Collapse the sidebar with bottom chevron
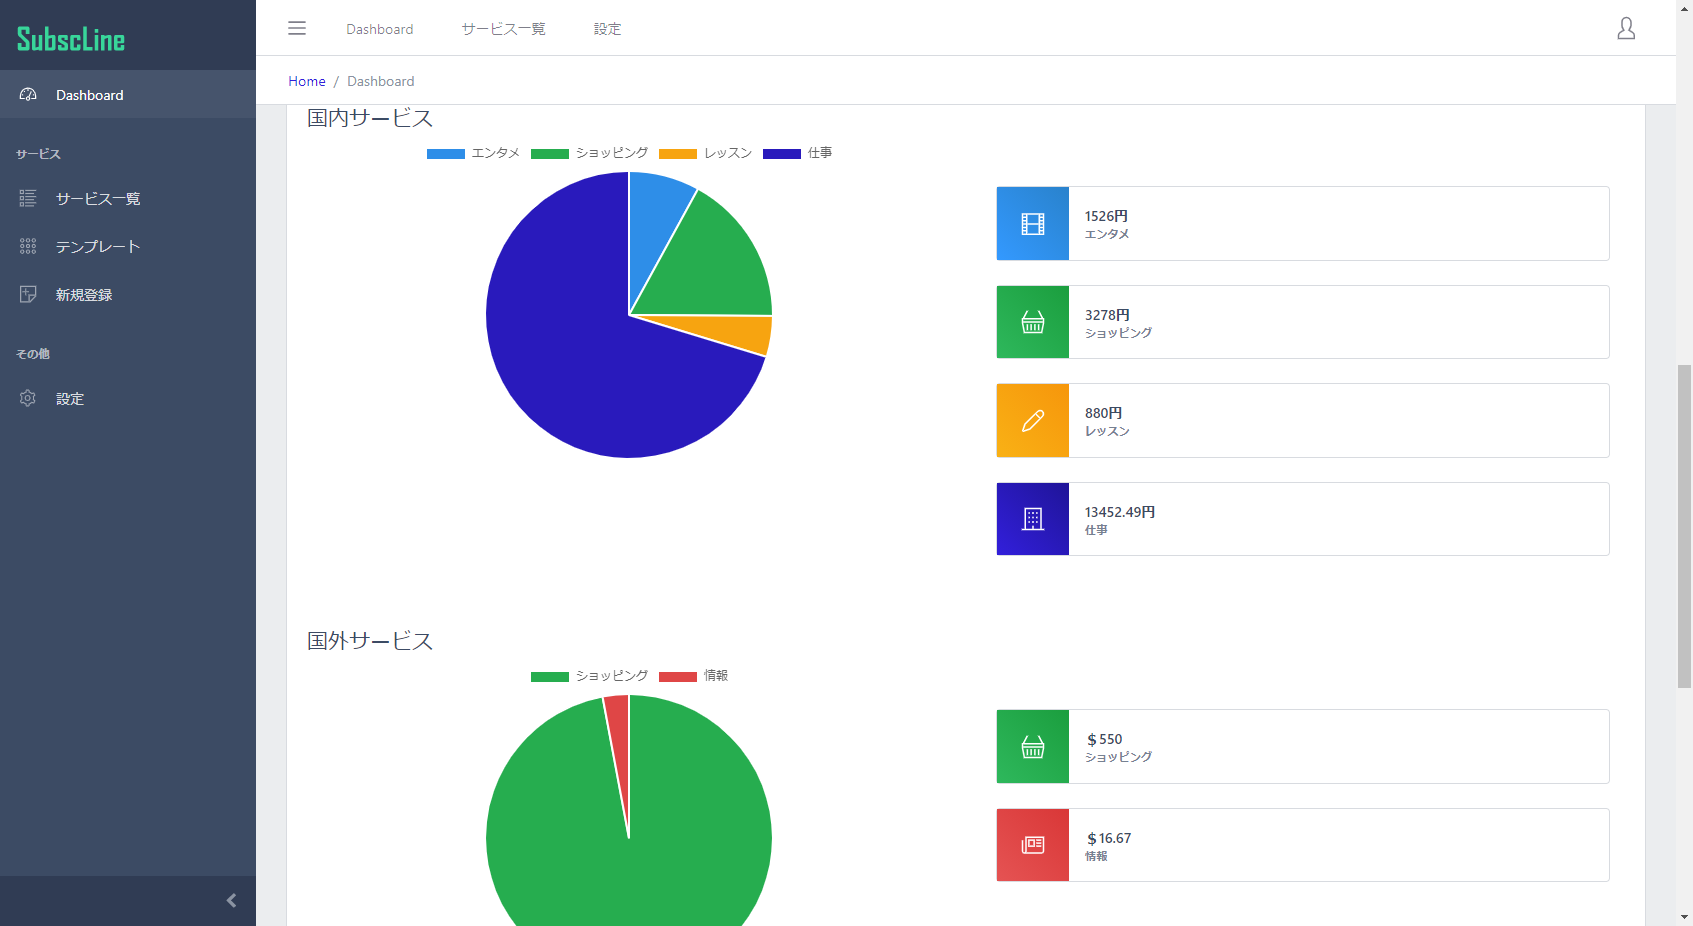The width and height of the screenshot is (1693, 926). coord(231,900)
